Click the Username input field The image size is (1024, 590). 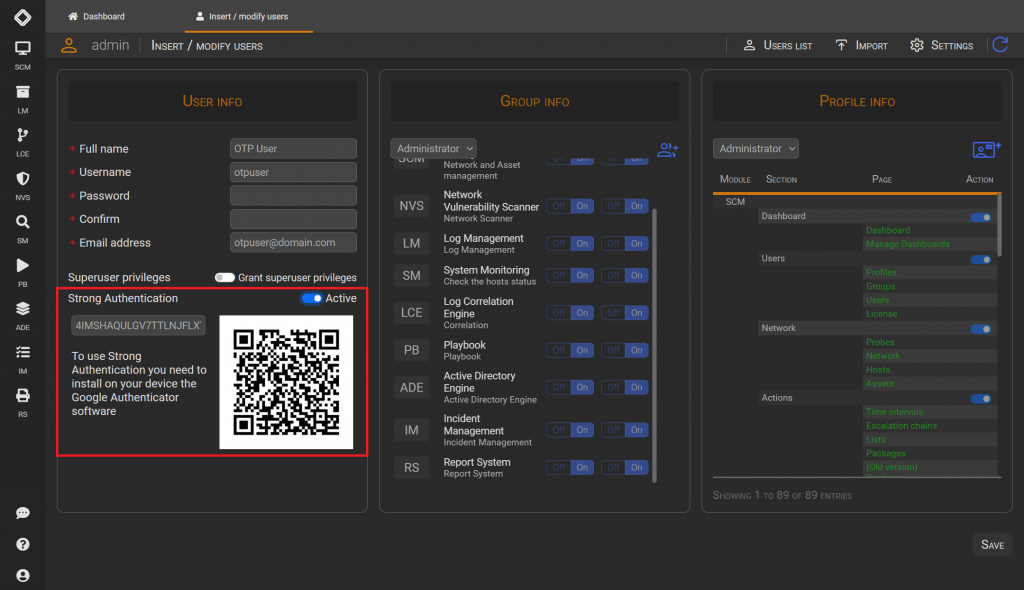293,172
